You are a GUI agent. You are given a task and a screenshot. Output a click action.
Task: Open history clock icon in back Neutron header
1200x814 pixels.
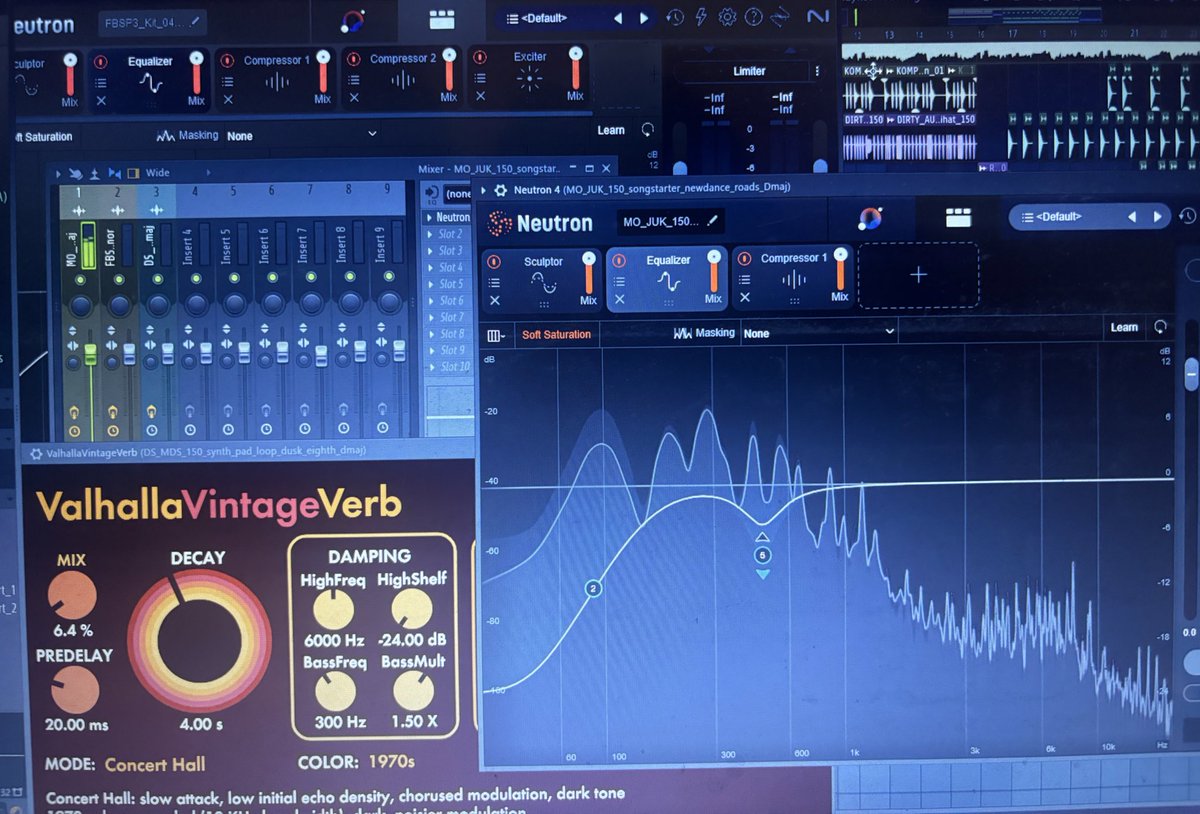[675, 17]
